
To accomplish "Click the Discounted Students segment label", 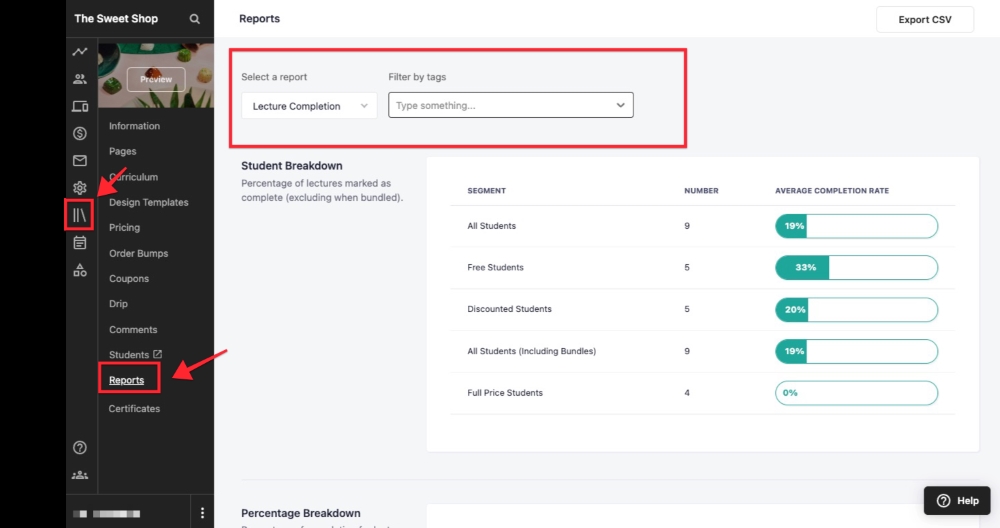I will 510,309.
